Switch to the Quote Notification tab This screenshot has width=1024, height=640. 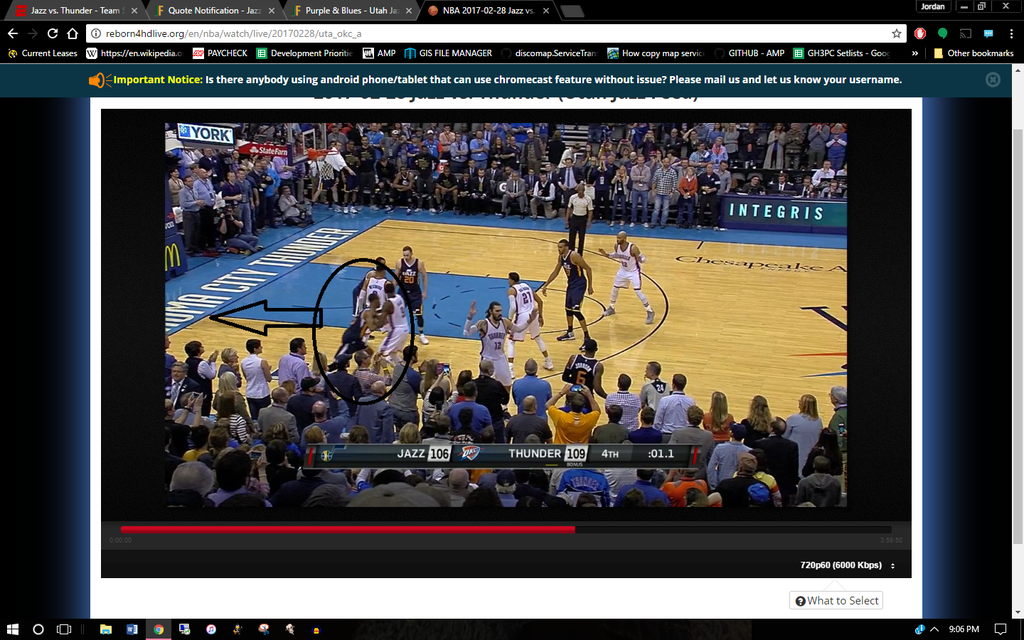[213, 10]
